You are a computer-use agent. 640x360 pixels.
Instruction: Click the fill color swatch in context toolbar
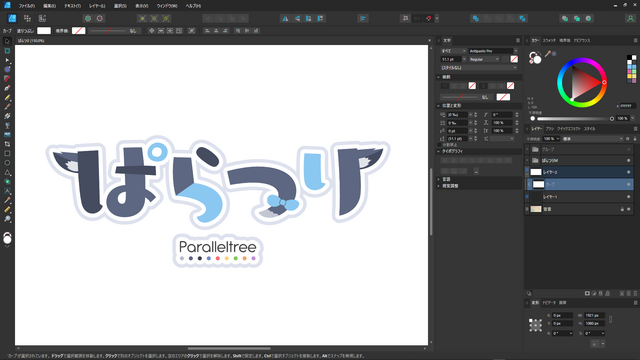pyautogui.click(x=44, y=31)
